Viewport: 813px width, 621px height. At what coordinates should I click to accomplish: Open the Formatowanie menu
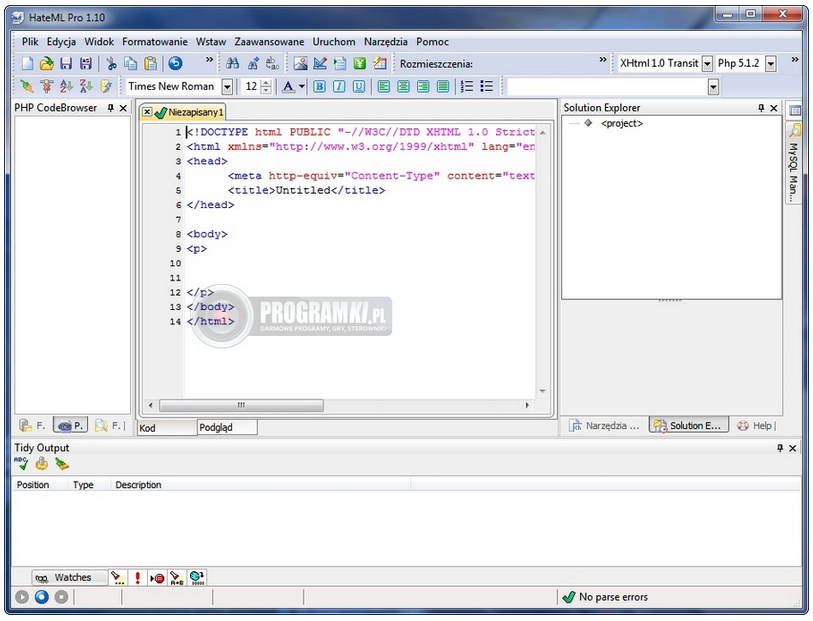(155, 41)
